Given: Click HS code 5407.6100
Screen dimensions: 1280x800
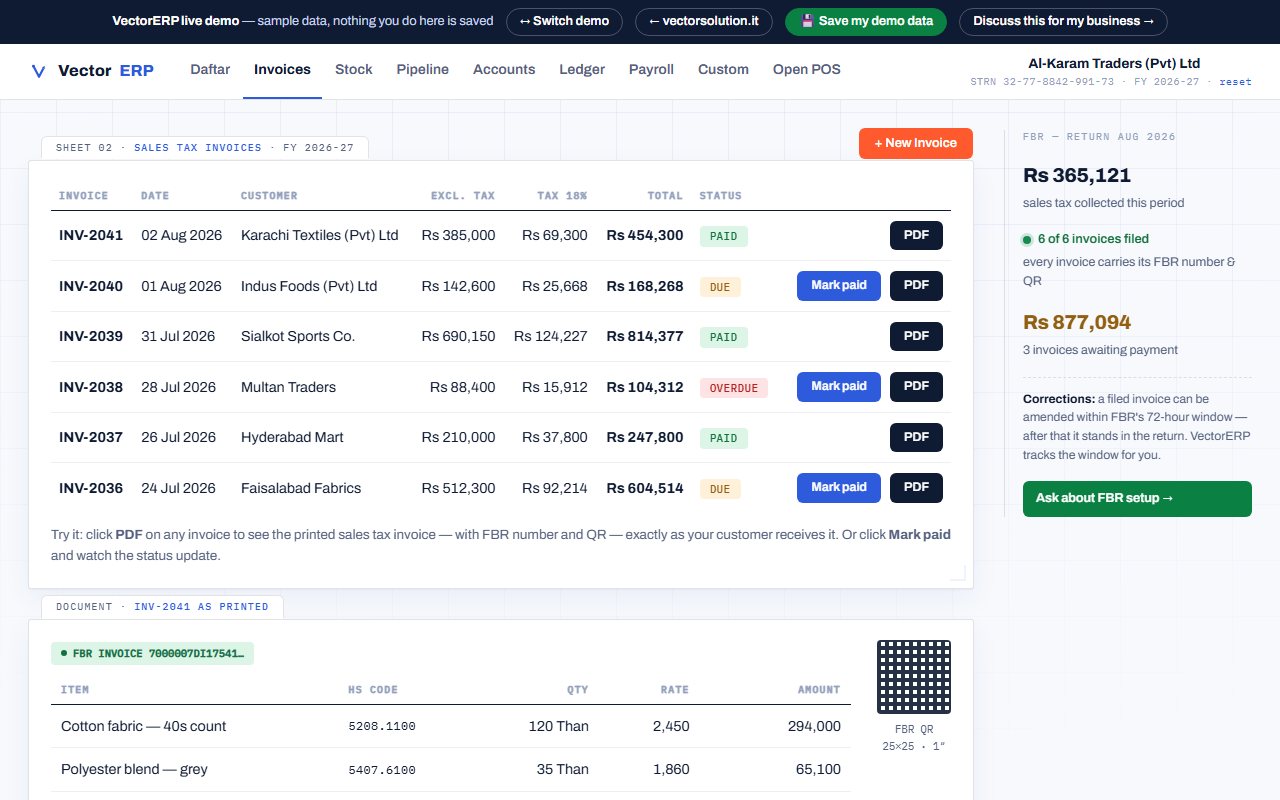Looking at the screenshot, I should tap(382, 770).
